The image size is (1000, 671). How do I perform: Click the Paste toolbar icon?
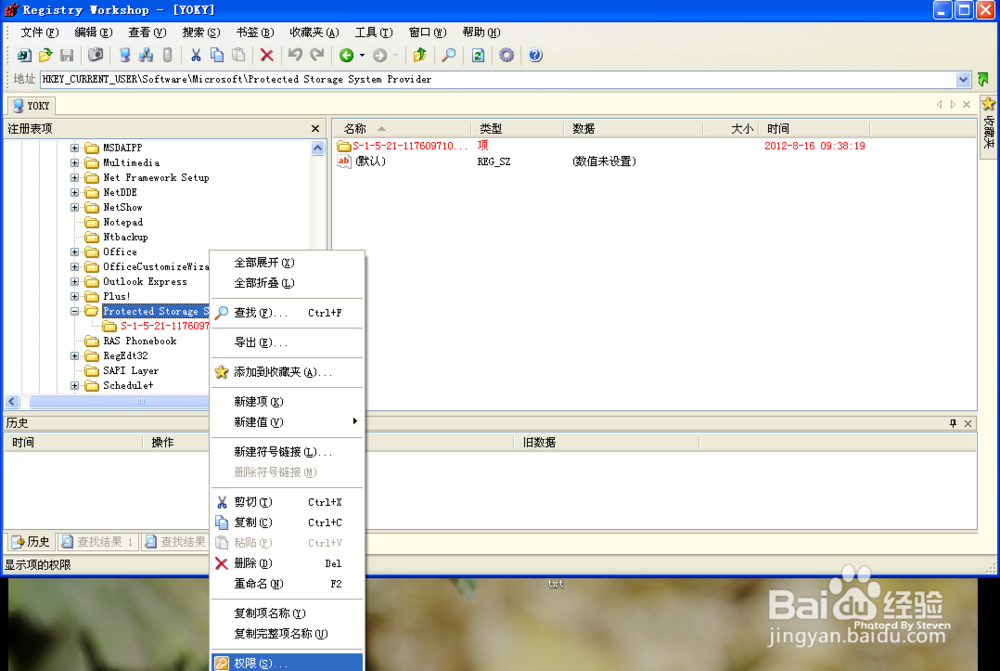(x=239, y=55)
